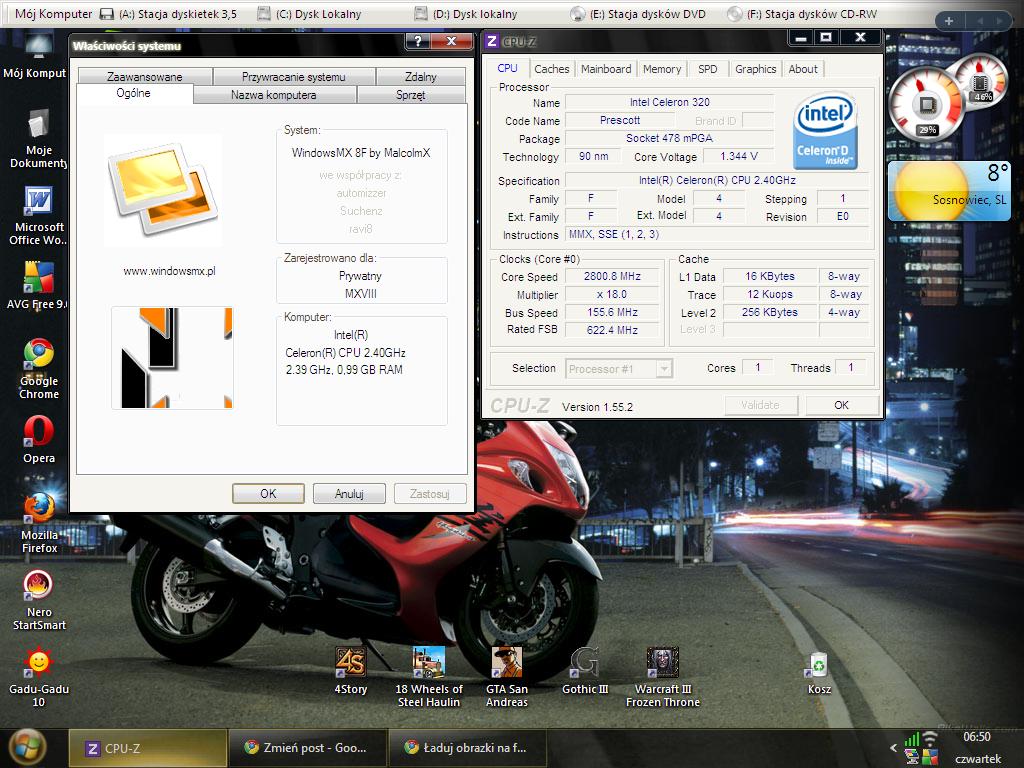Launch Gadu-Gadu 10 messenger icon
1024x768 pixels.
coord(39,662)
